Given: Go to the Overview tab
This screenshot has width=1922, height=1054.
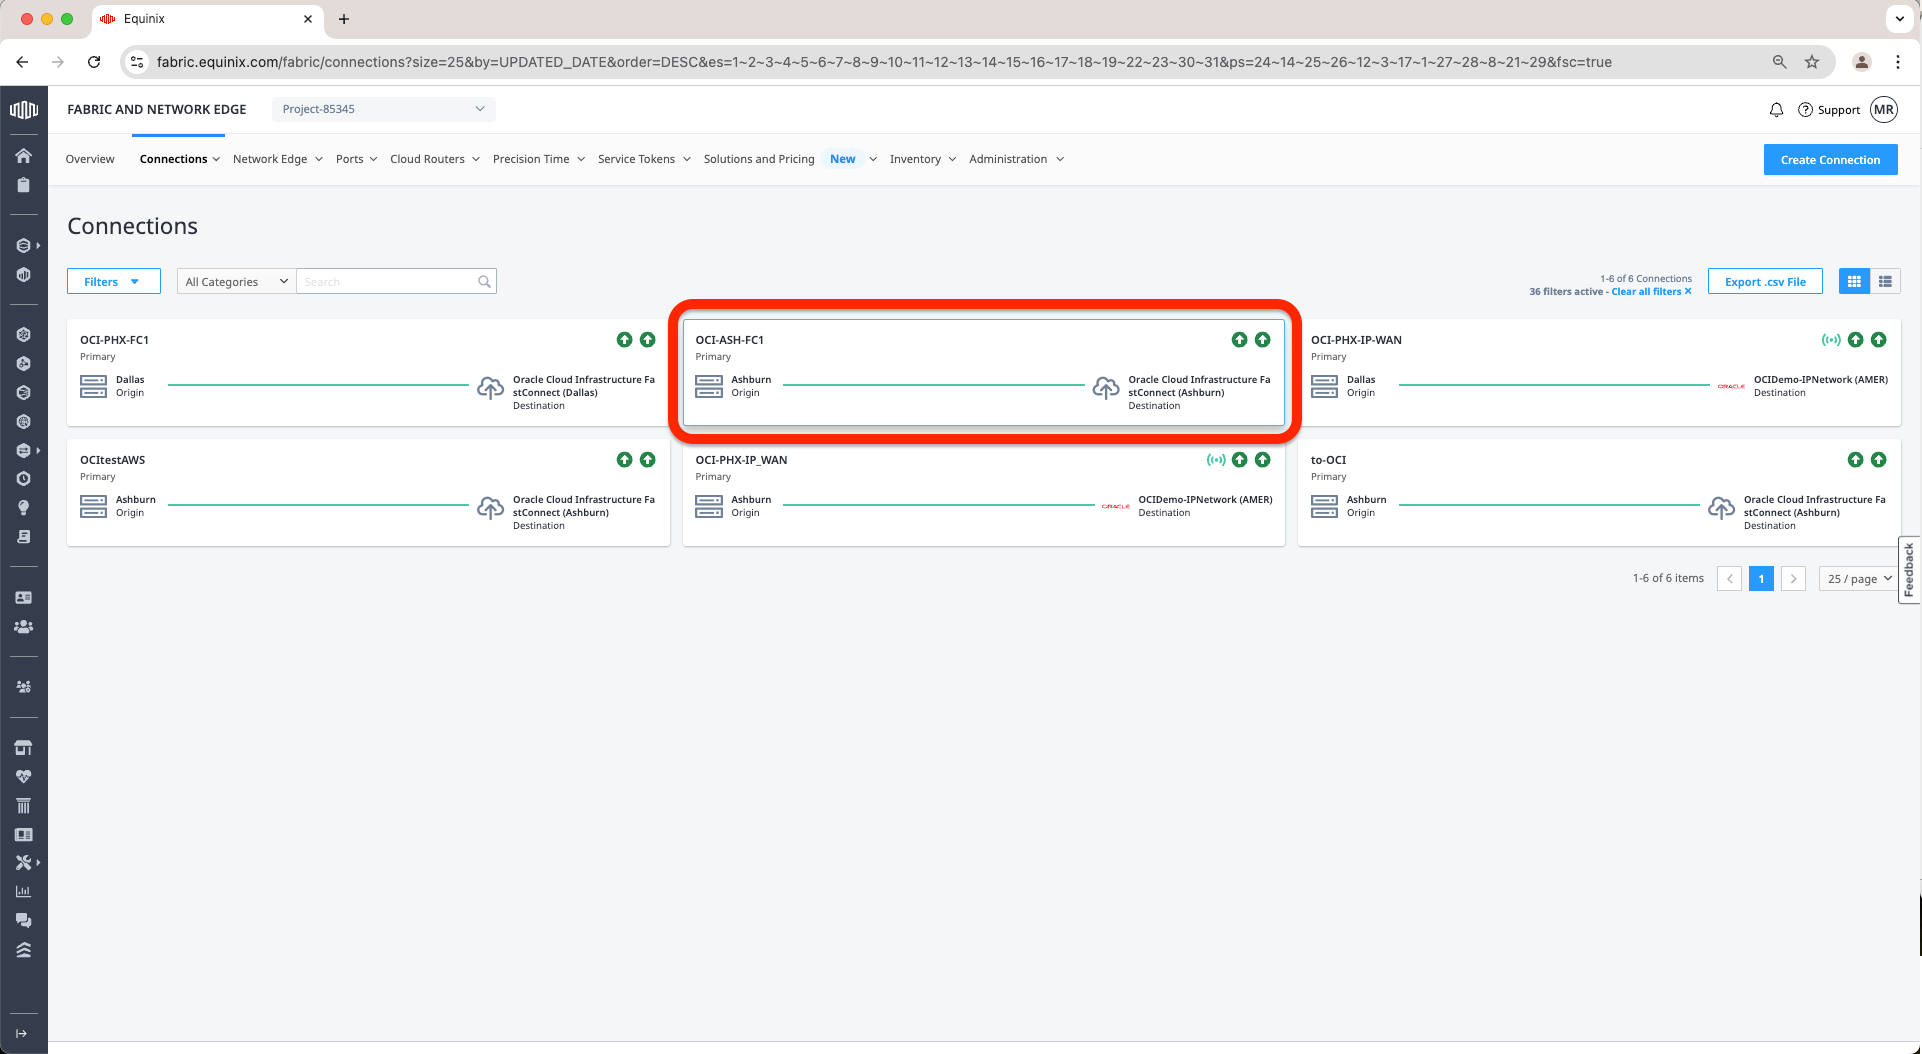Looking at the screenshot, I should pos(90,159).
